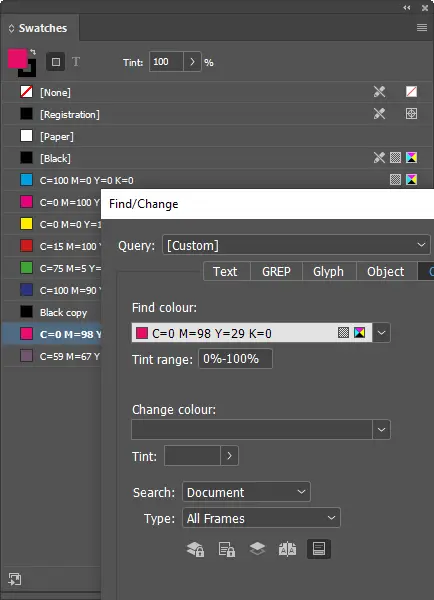The height and width of the screenshot is (600, 434).
Task: Toggle include parent pages option
Action: click(287, 549)
